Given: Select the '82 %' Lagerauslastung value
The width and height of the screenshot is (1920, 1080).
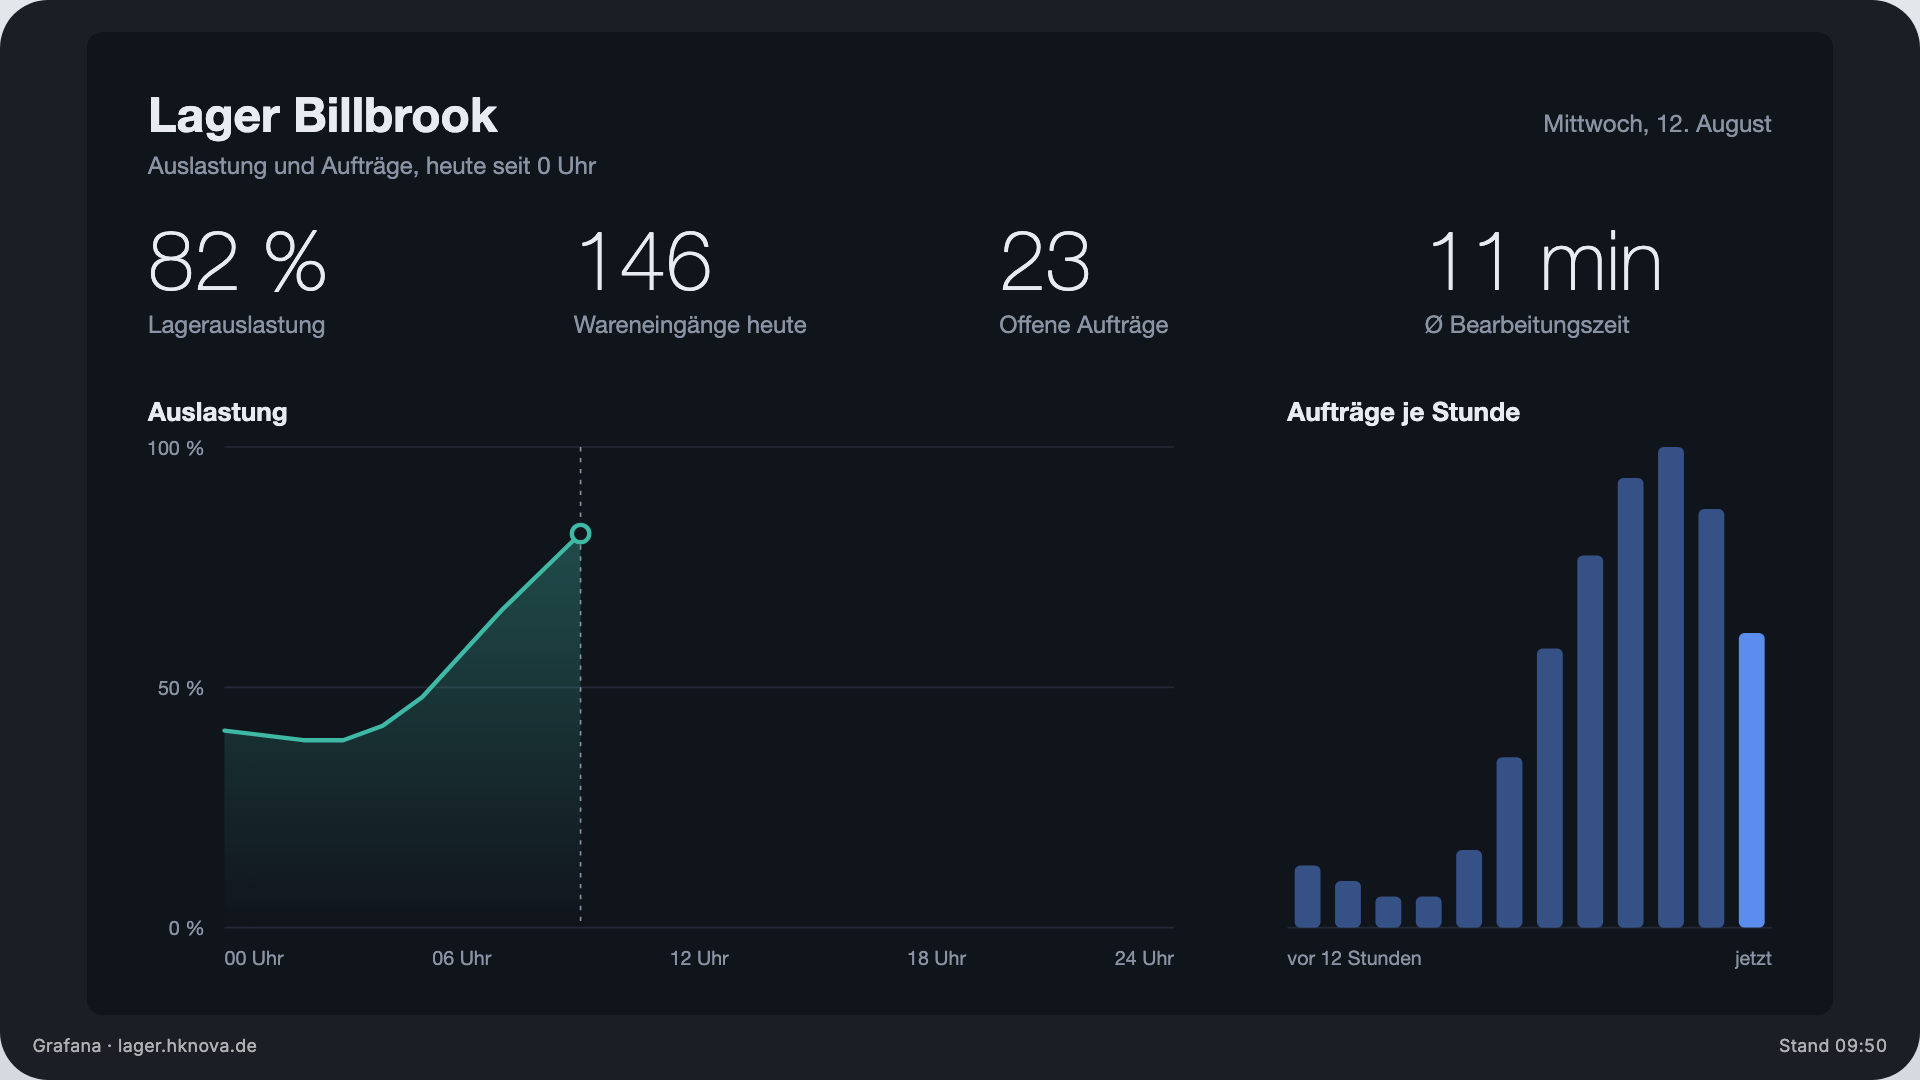Looking at the screenshot, I should coord(237,262).
